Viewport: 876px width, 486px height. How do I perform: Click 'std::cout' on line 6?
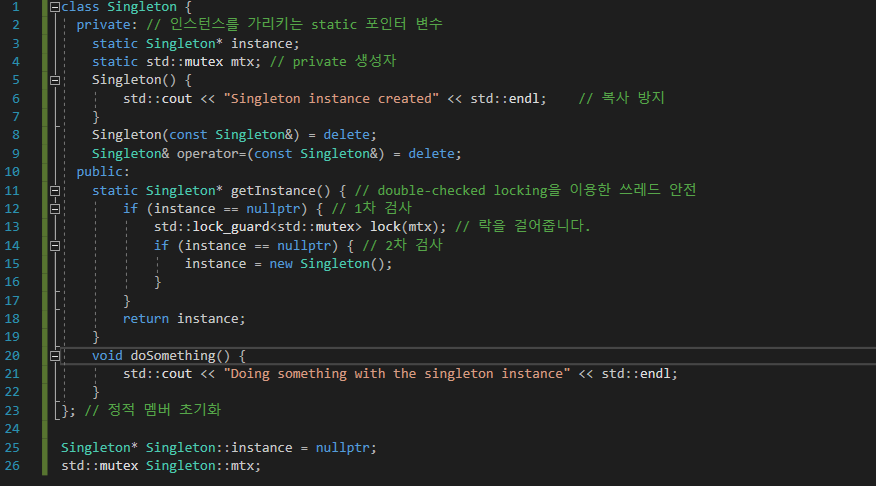click(x=158, y=99)
